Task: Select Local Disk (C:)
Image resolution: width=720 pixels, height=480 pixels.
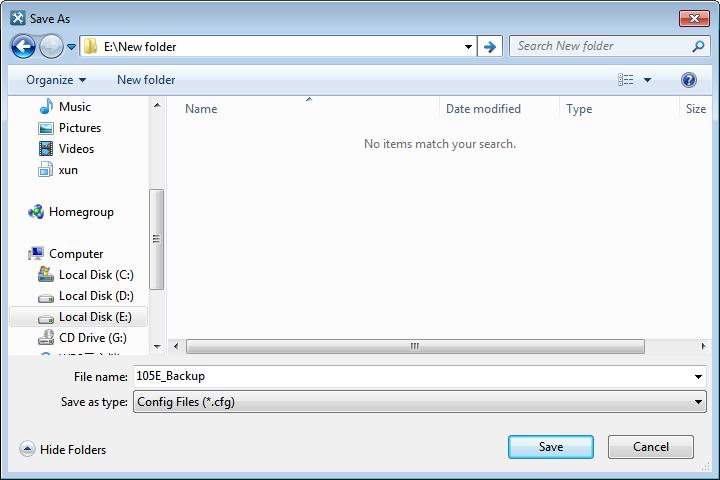Action: tap(96, 275)
